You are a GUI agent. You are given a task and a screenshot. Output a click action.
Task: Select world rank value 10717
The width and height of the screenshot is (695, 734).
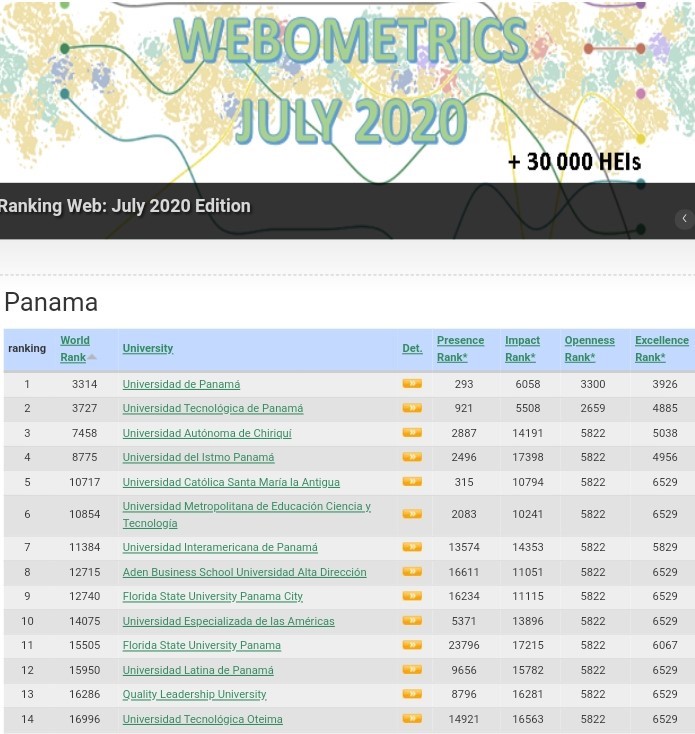(84, 482)
